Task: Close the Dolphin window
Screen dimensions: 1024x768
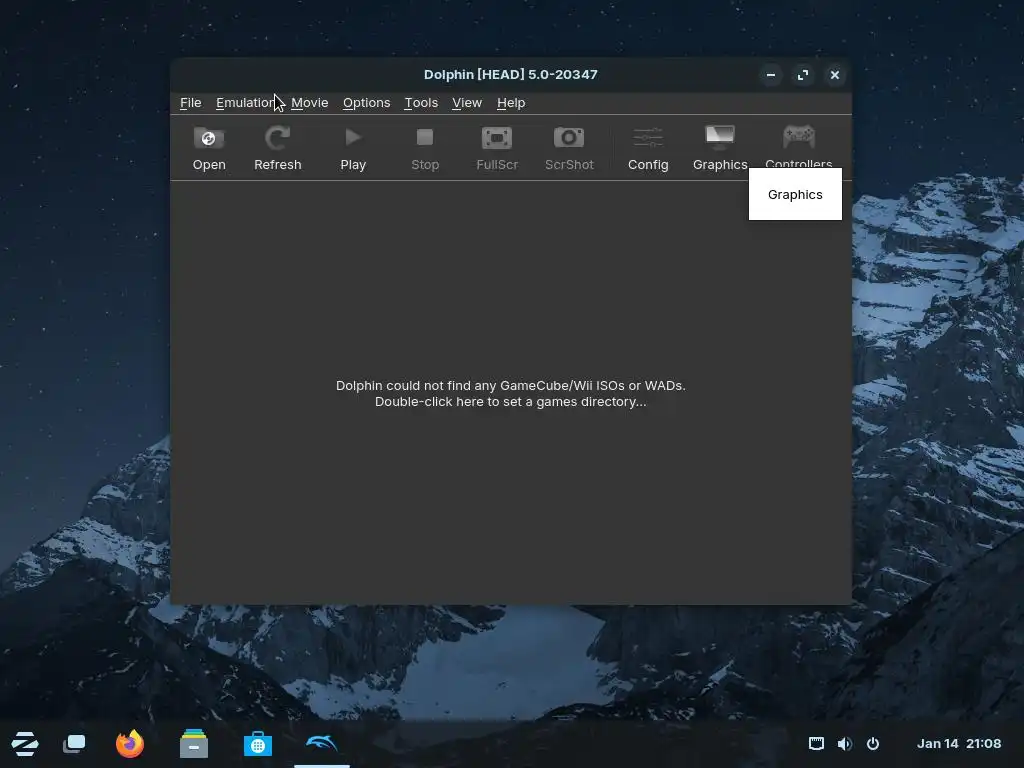Action: pos(835,75)
